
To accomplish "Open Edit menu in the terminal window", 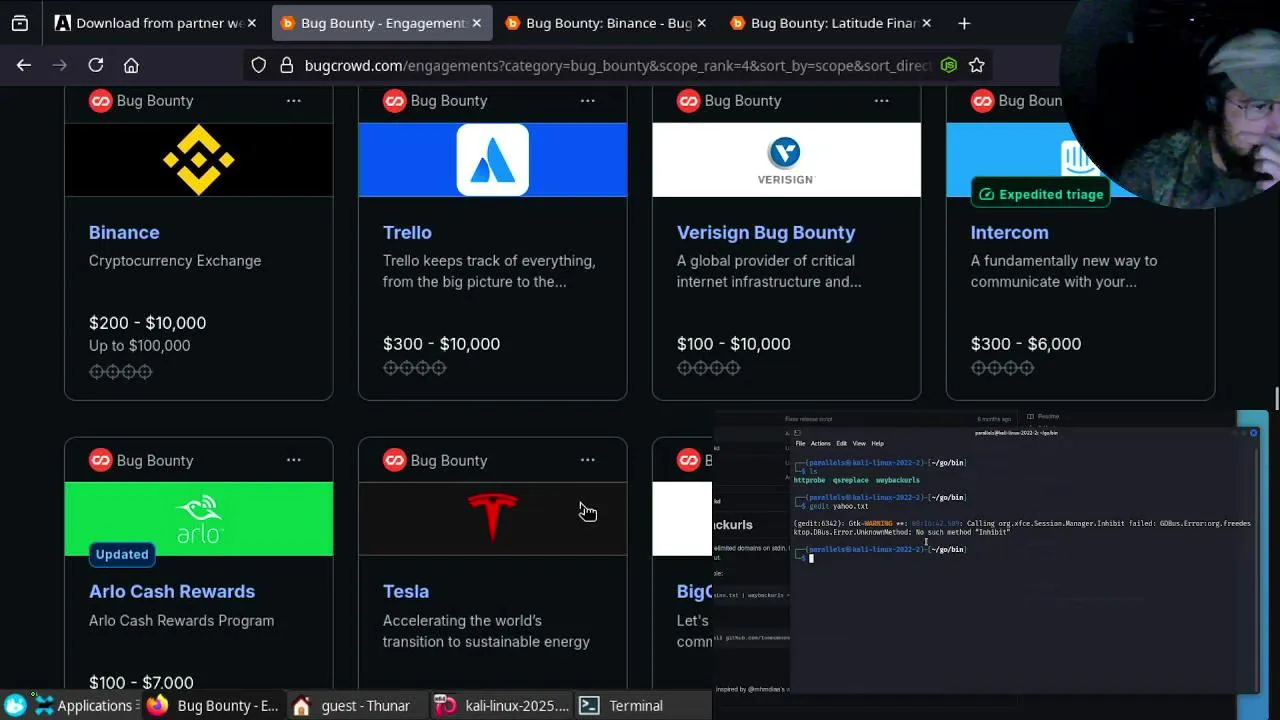I will pos(841,443).
